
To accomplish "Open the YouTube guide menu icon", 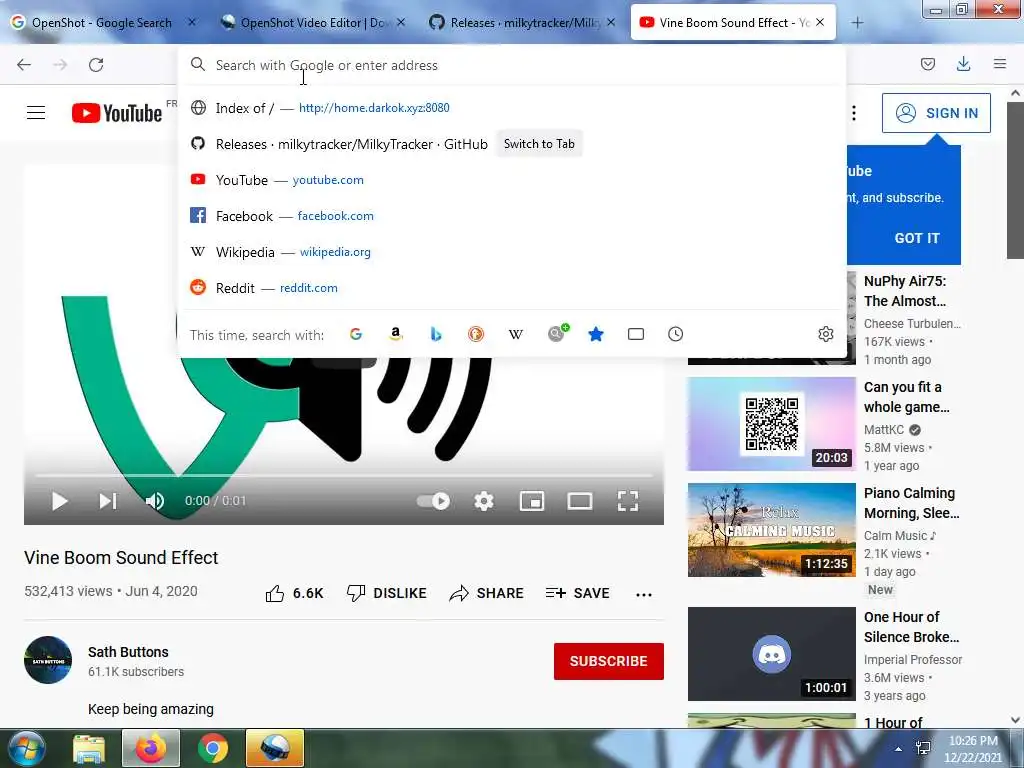I will [36, 113].
